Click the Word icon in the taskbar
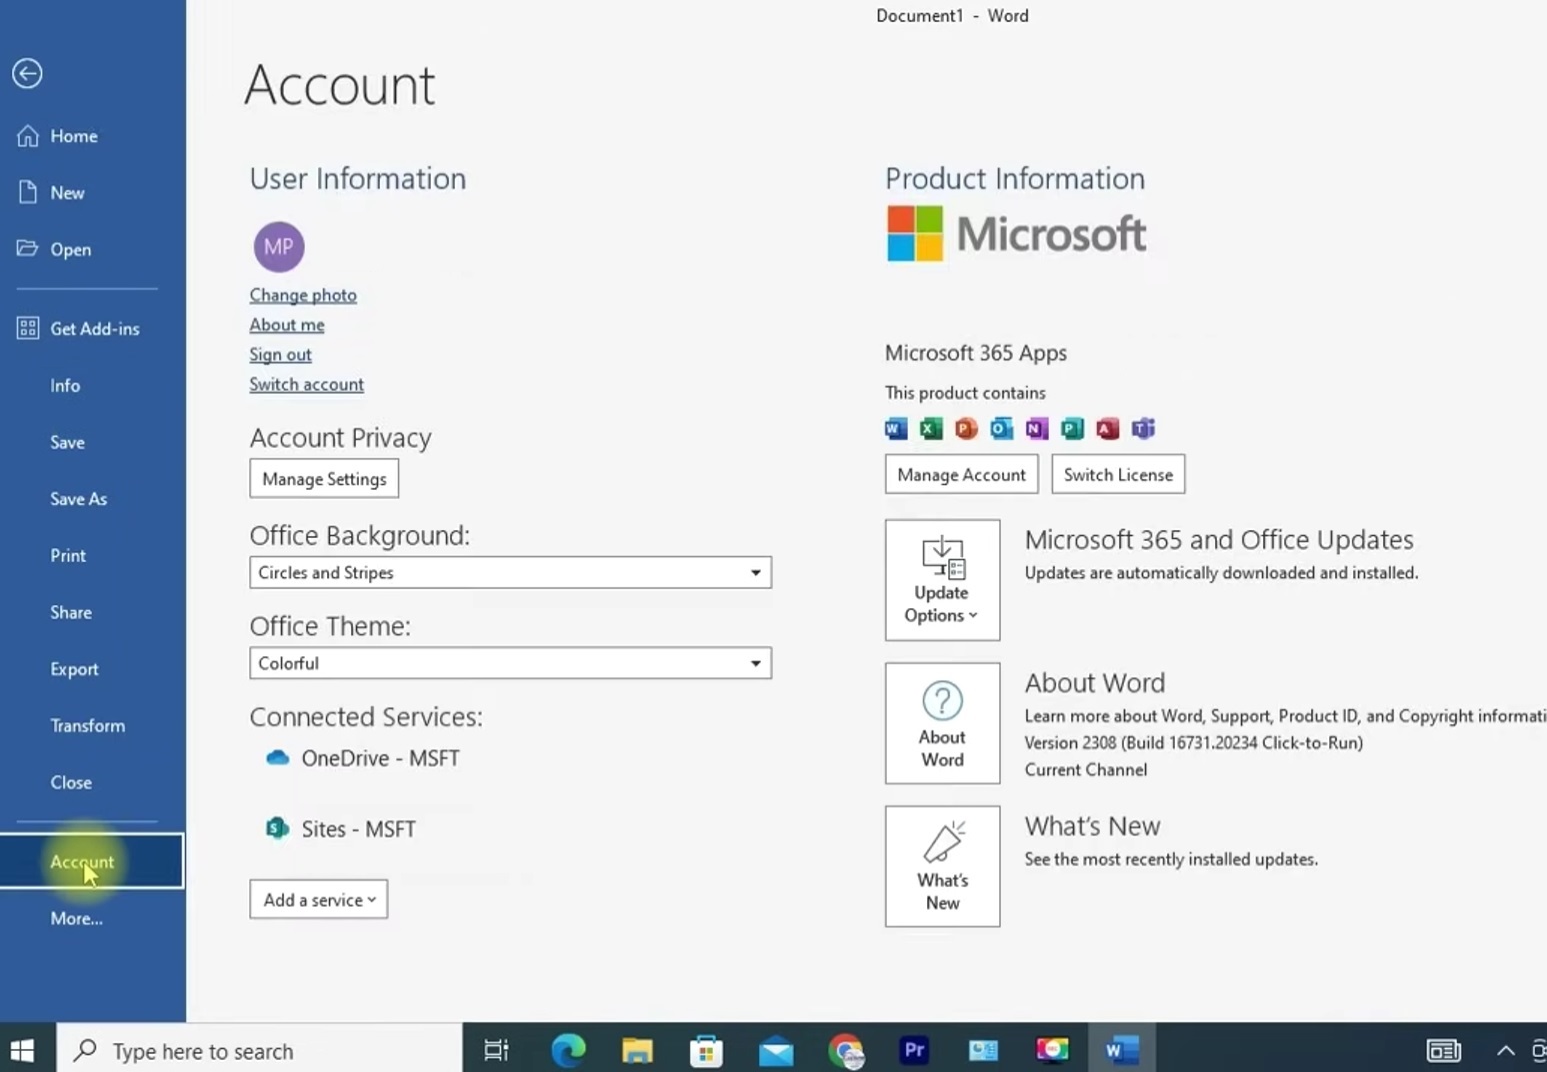1547x1072 pixels. [1121, 1050]
